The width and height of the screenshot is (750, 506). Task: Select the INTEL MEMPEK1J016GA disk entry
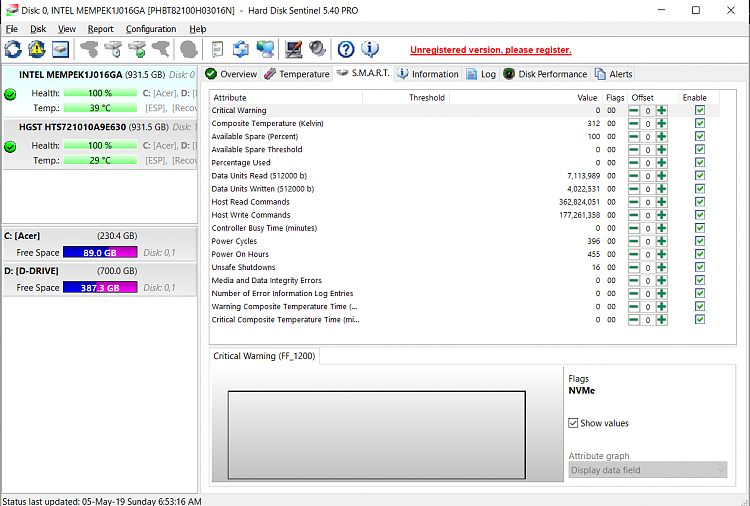pos(99,91)
